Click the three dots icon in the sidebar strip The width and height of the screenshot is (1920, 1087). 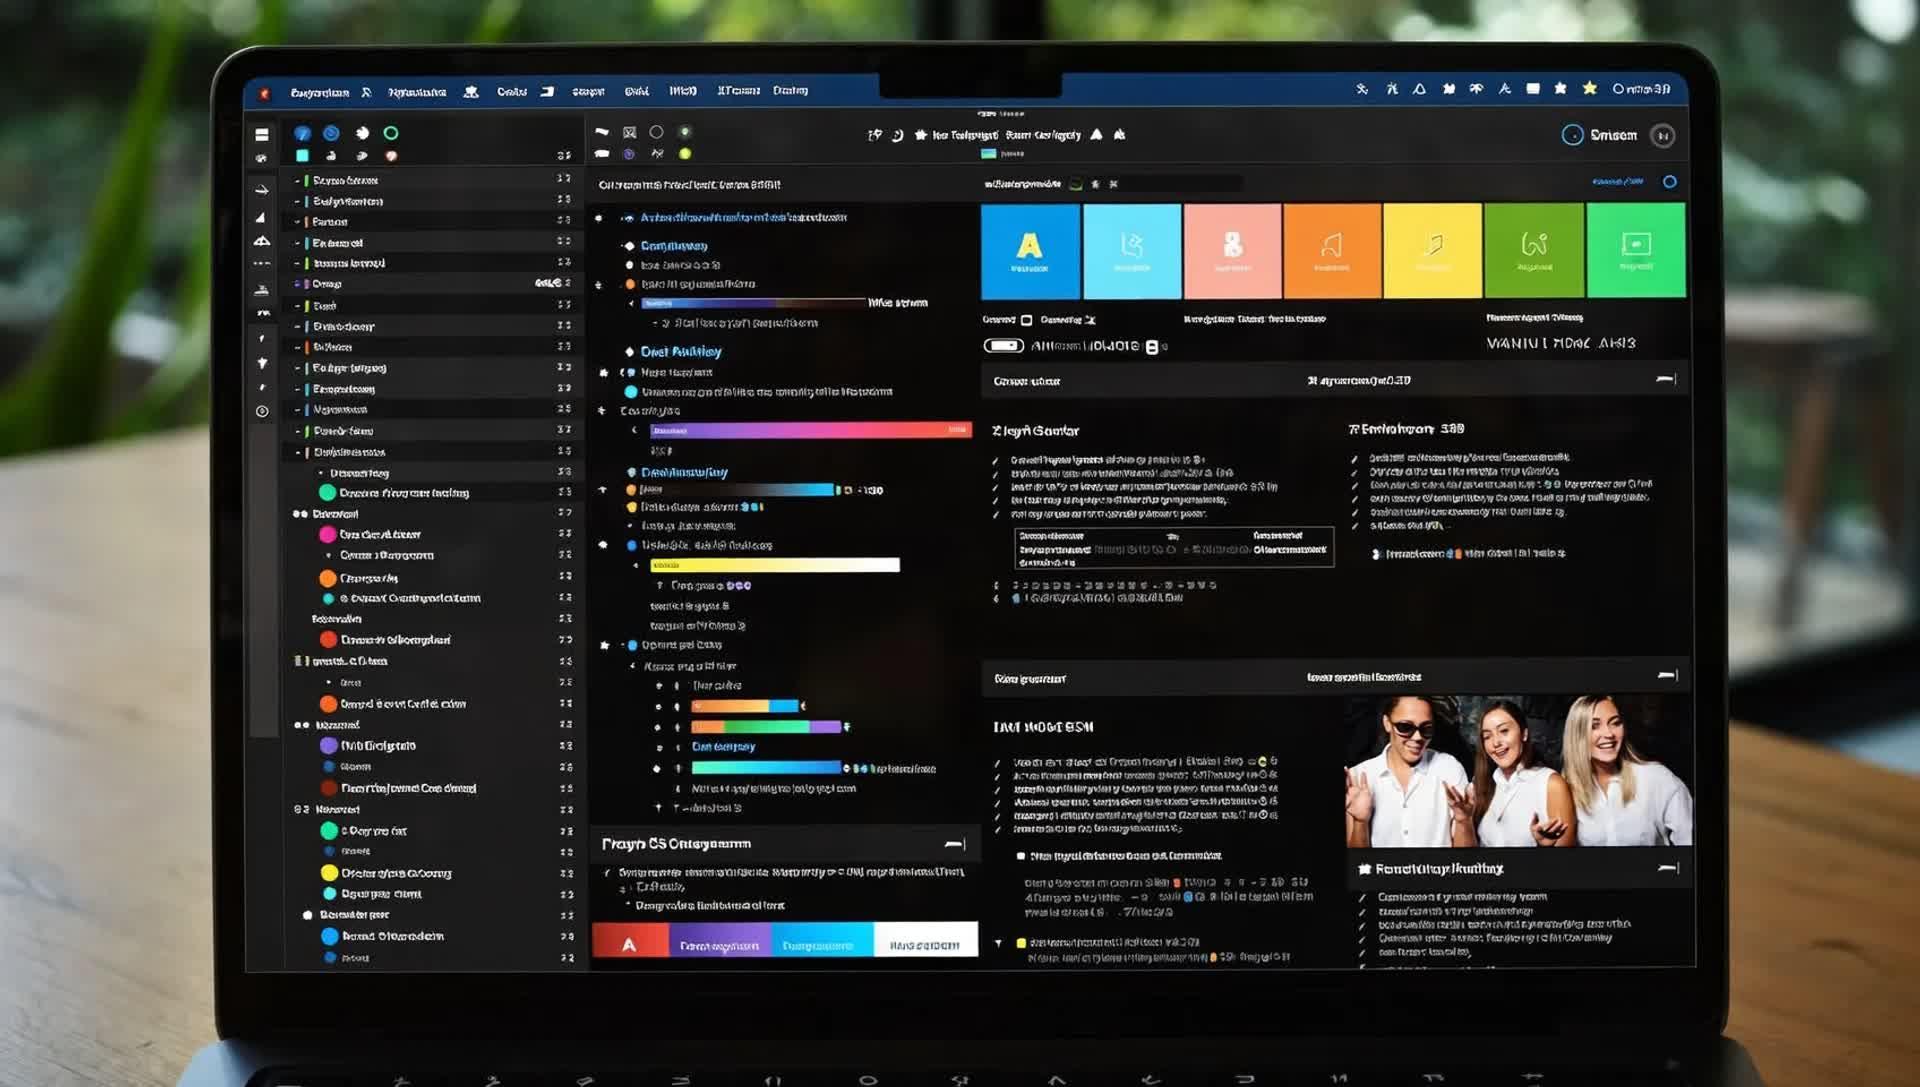point(262,264)
